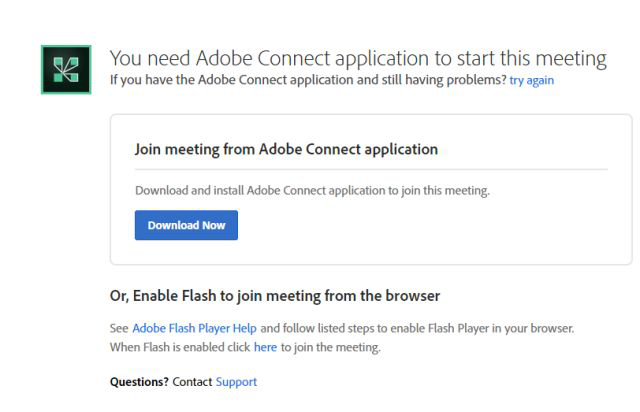Screen dimensions: 640x412
Task: Click the 'Join meeting from Adobe Connect application' title
Action: coord(286,149)
